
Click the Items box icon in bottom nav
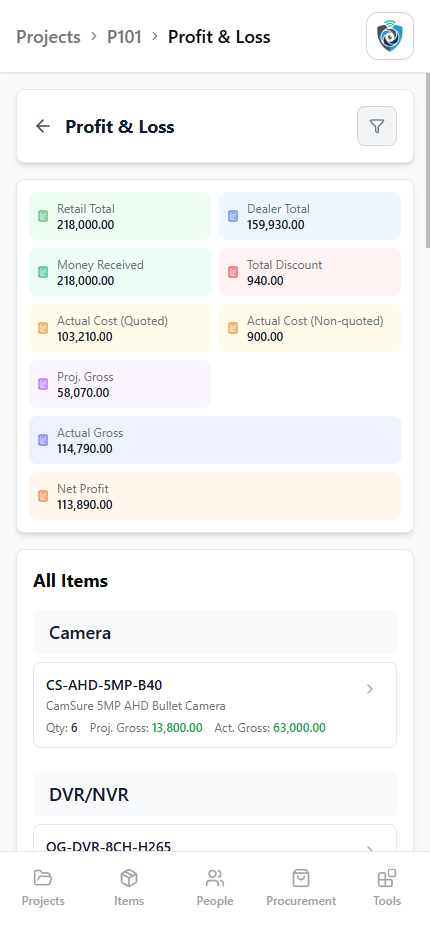coord(129,878)
